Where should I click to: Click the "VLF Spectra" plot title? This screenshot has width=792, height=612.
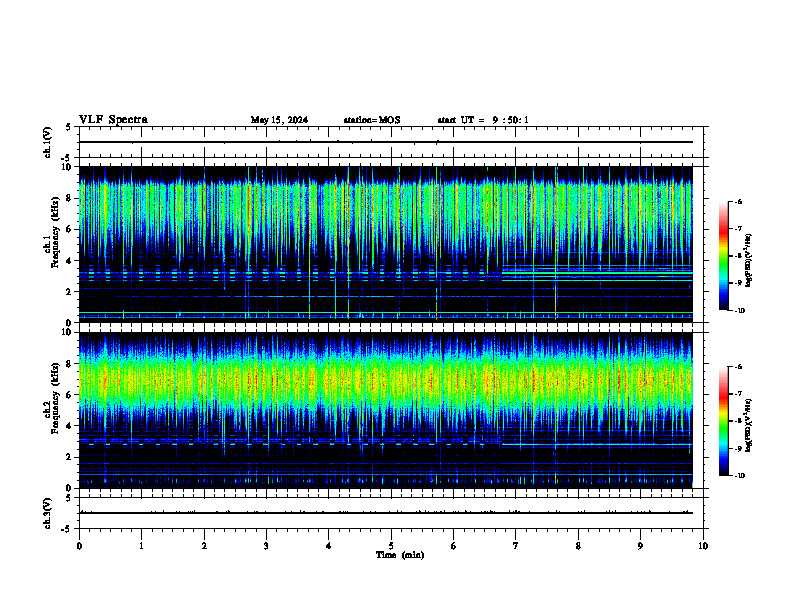(113, 120)
